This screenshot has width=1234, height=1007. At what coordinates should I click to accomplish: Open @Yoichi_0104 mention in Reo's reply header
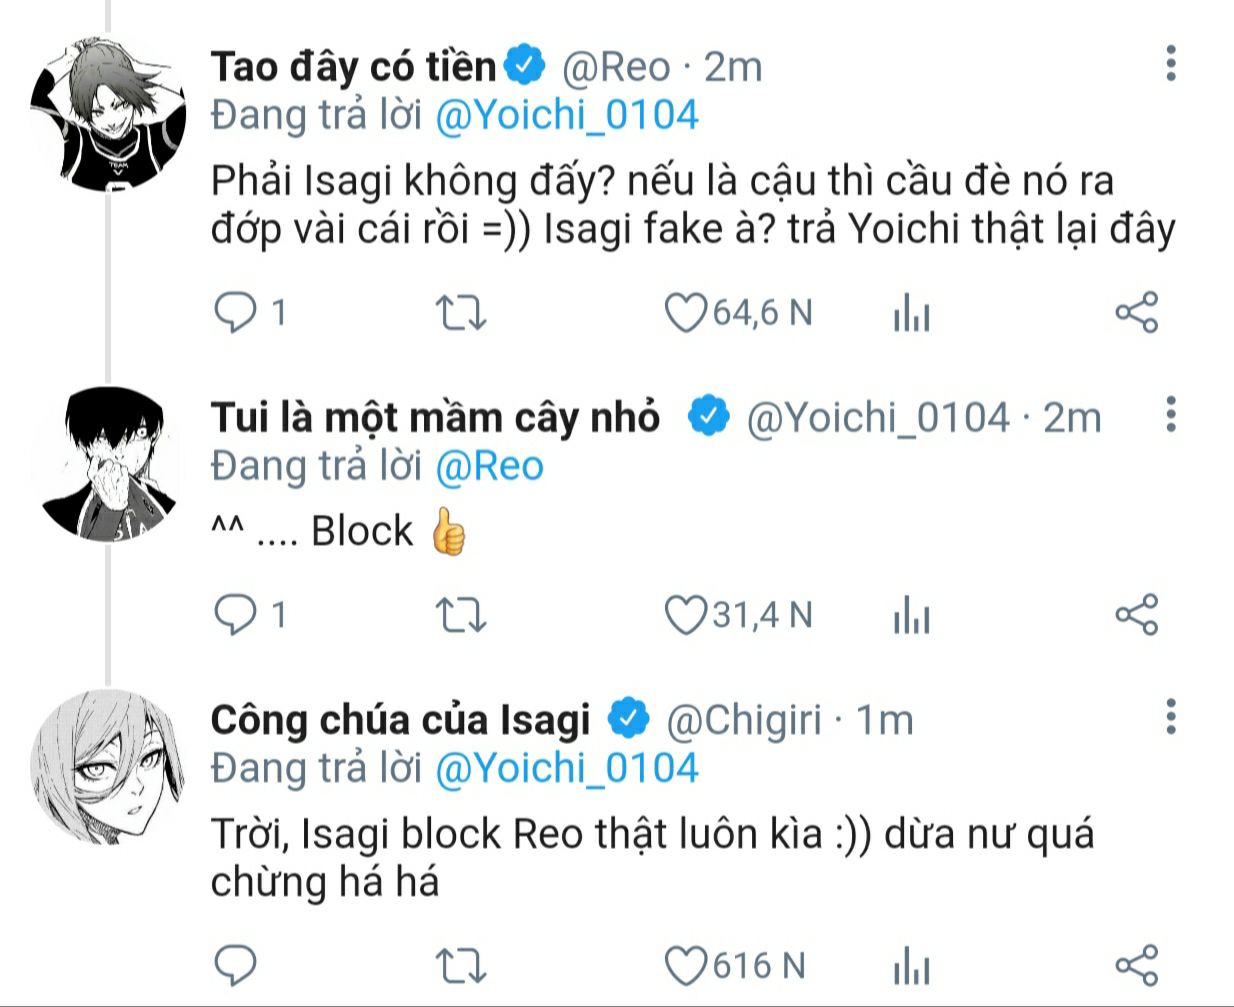click(x=566, y=115)
